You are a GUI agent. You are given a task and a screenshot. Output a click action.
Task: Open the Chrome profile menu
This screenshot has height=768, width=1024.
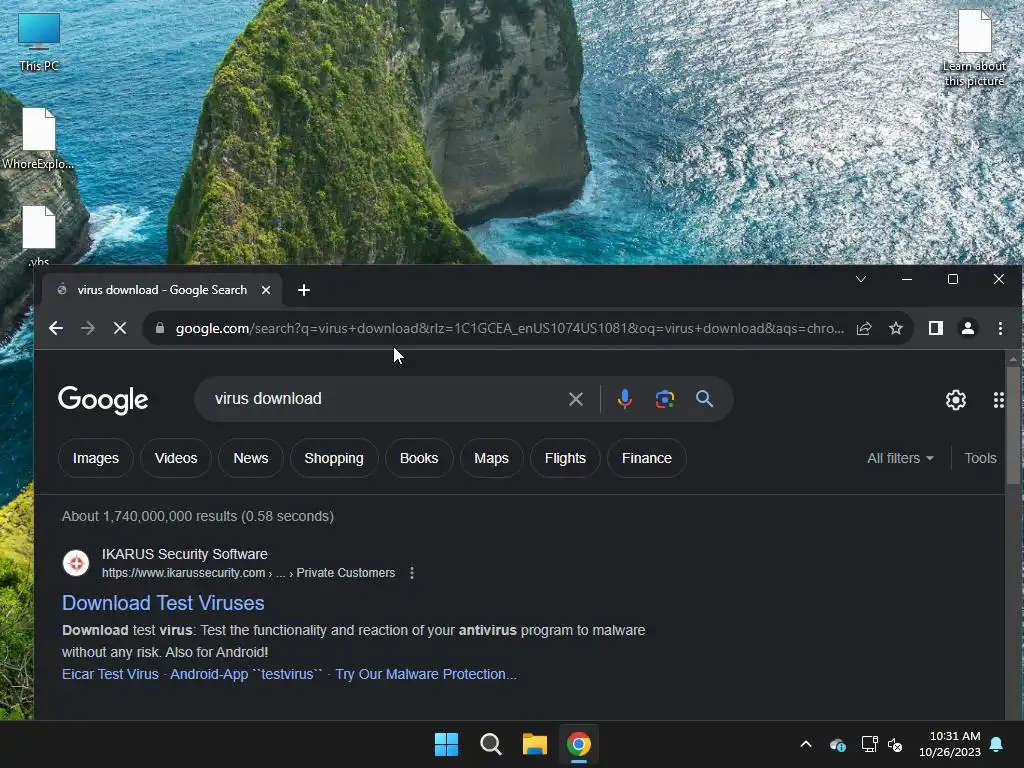pyautogui.click(x=968, y=328)
